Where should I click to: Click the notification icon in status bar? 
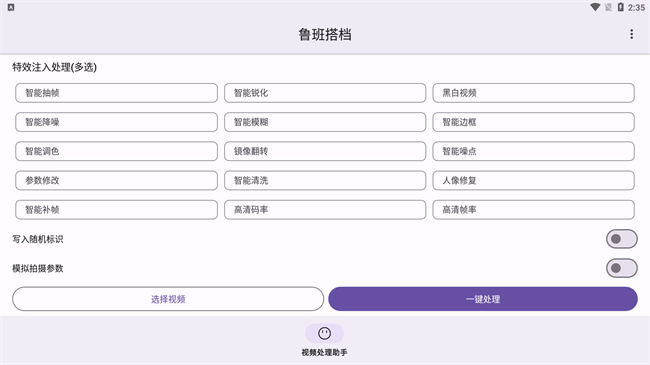point(11,7)
